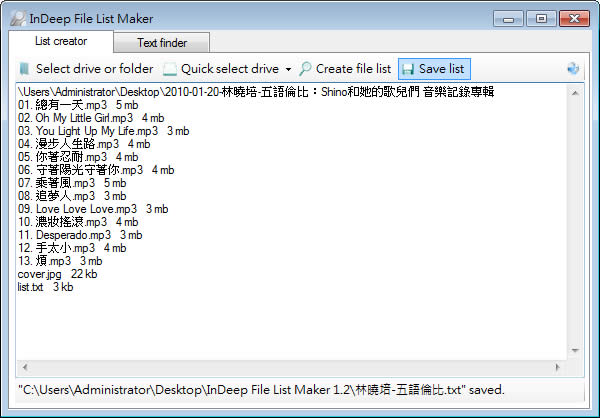Click the magnifier icon for Create file list
Image resolution: width=600 pixels, height=418 pixels.
(305, 69)
